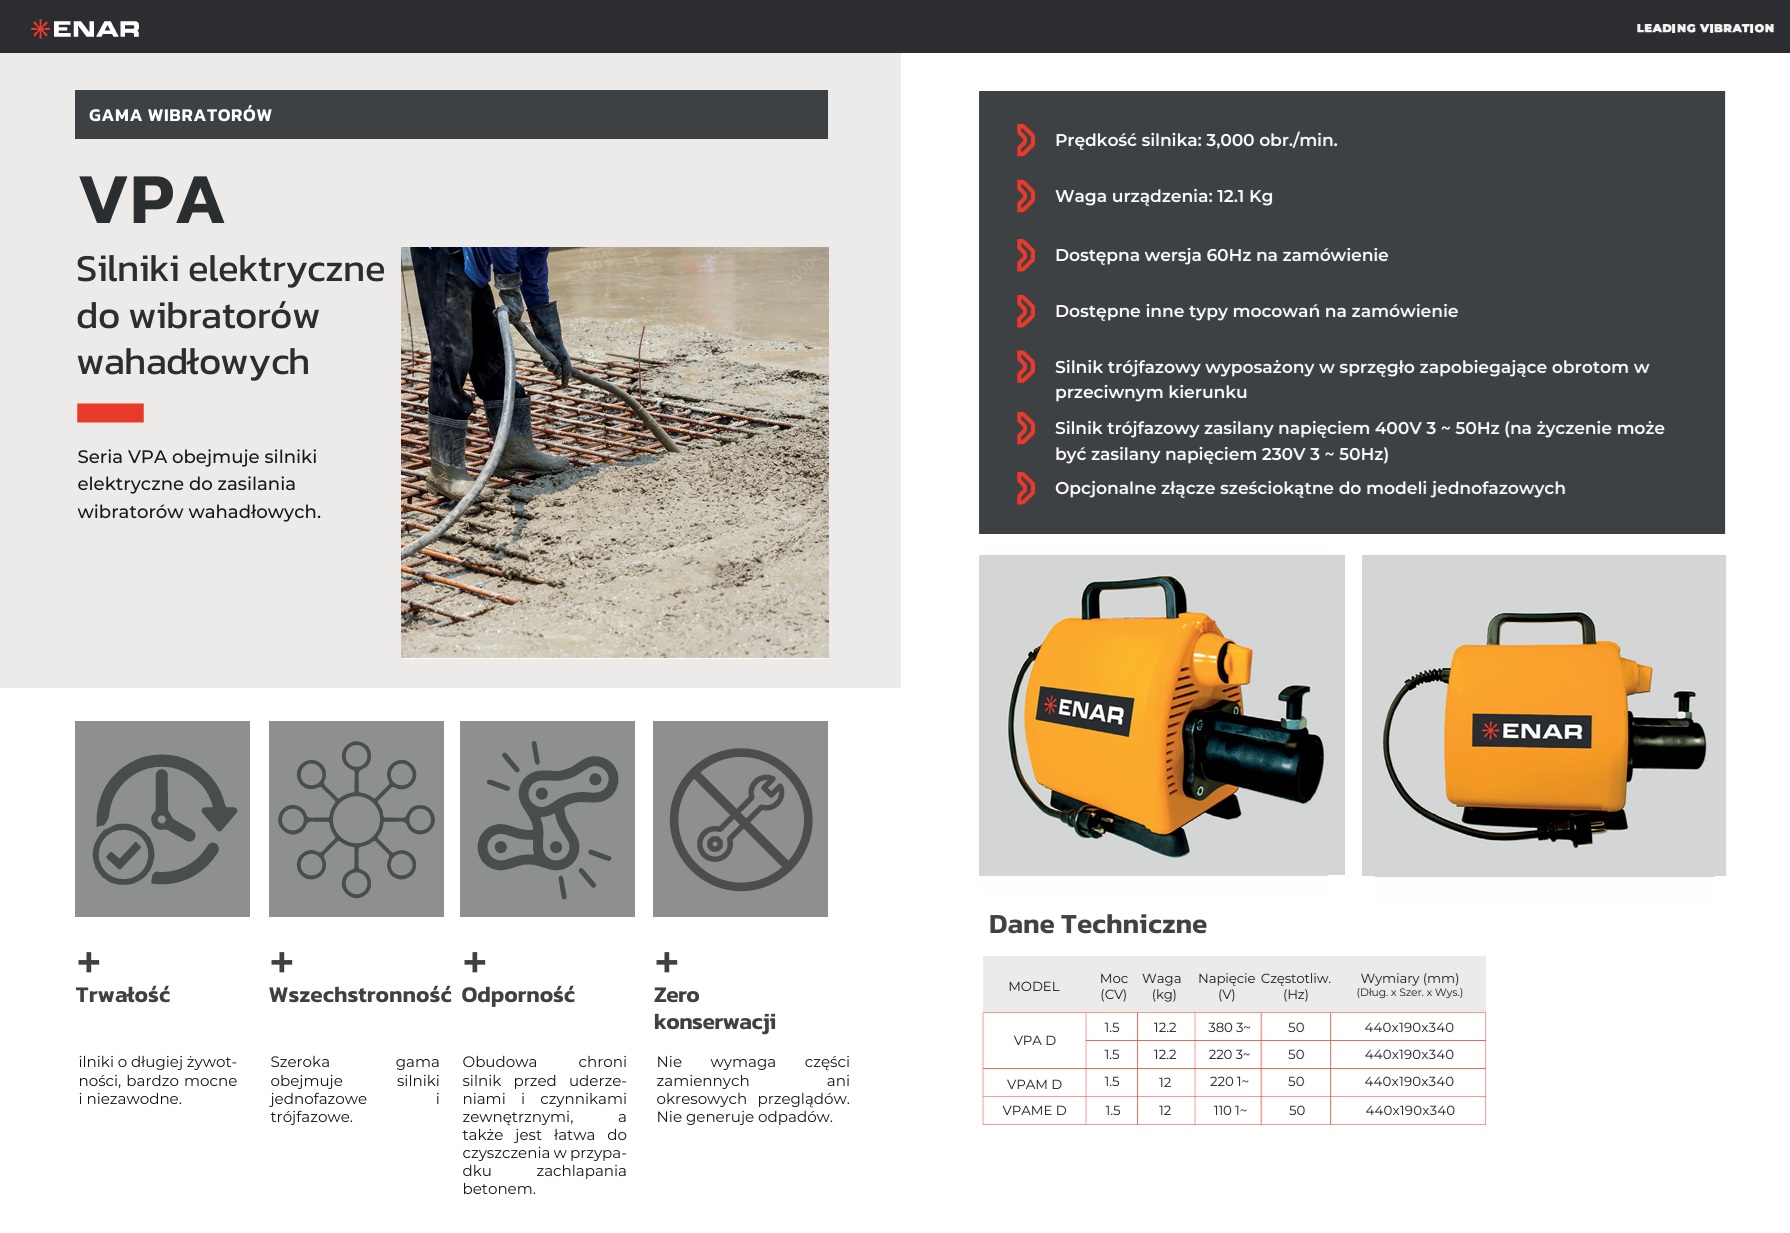Screen dimensions: 1790x1233
Task: Click red chevron beside Prędkość silnika
Action: [x=1025, y=140]
